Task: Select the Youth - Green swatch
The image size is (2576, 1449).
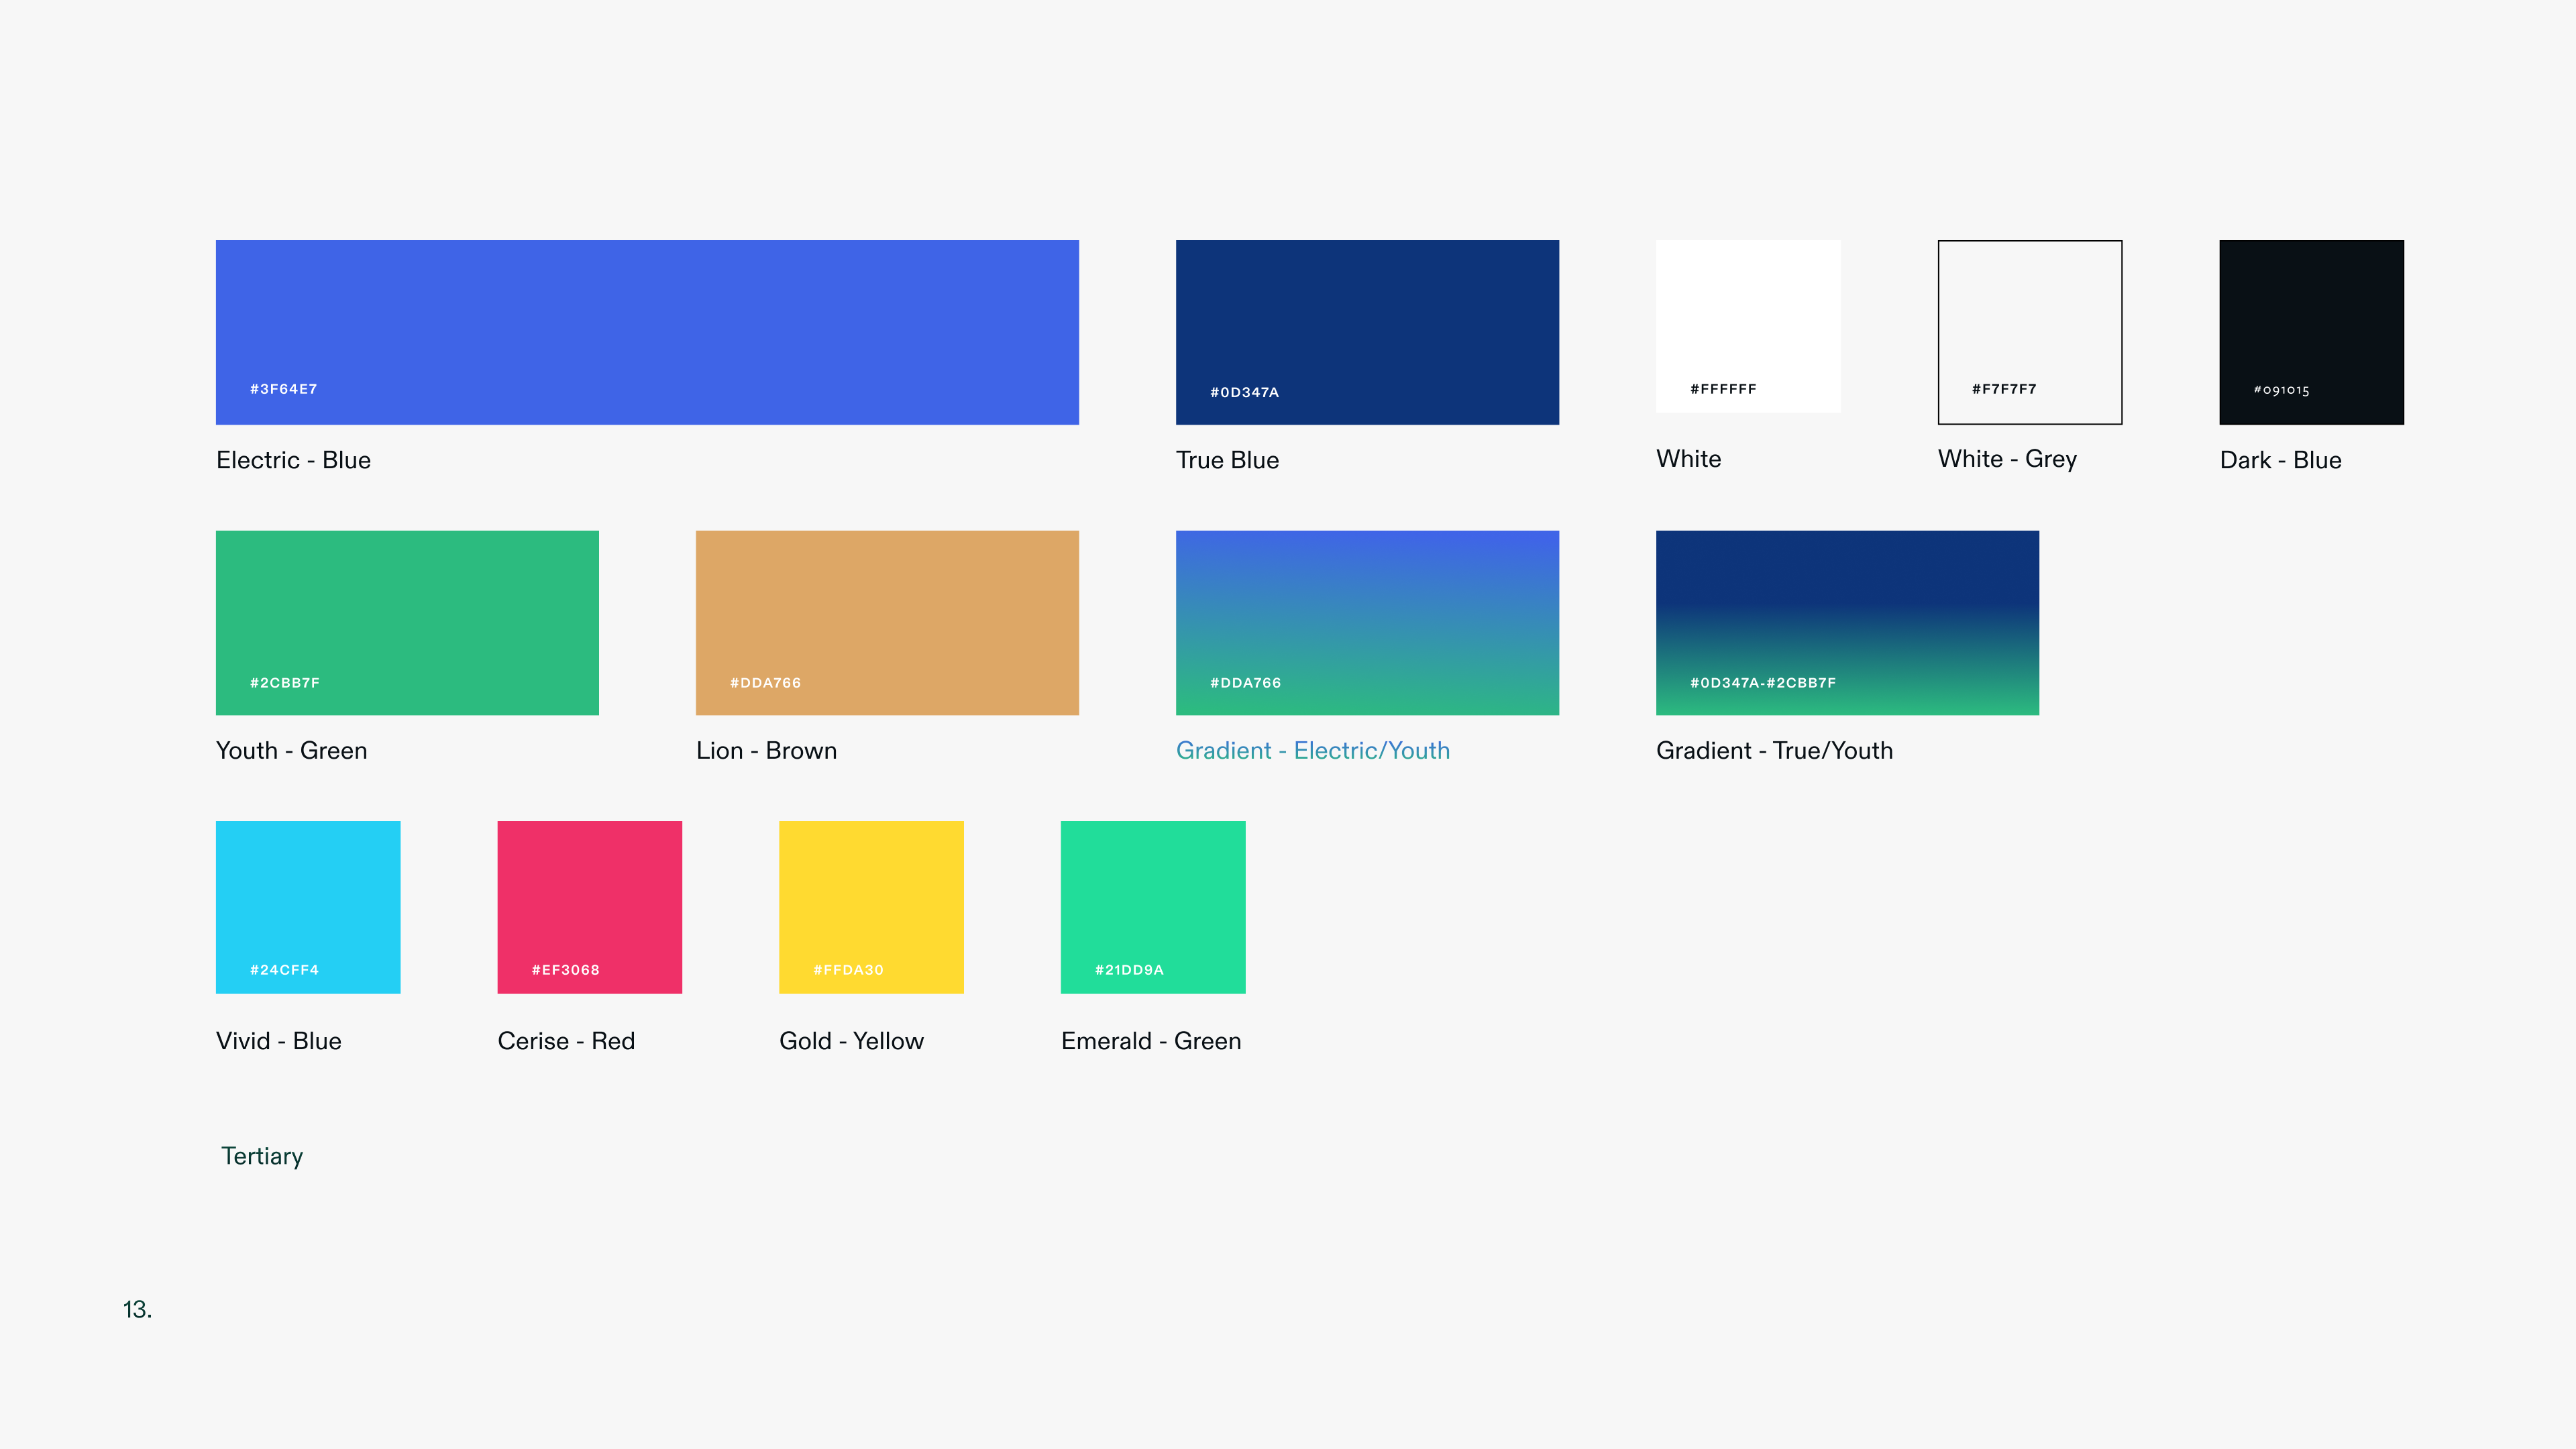Action: (407, 610)
